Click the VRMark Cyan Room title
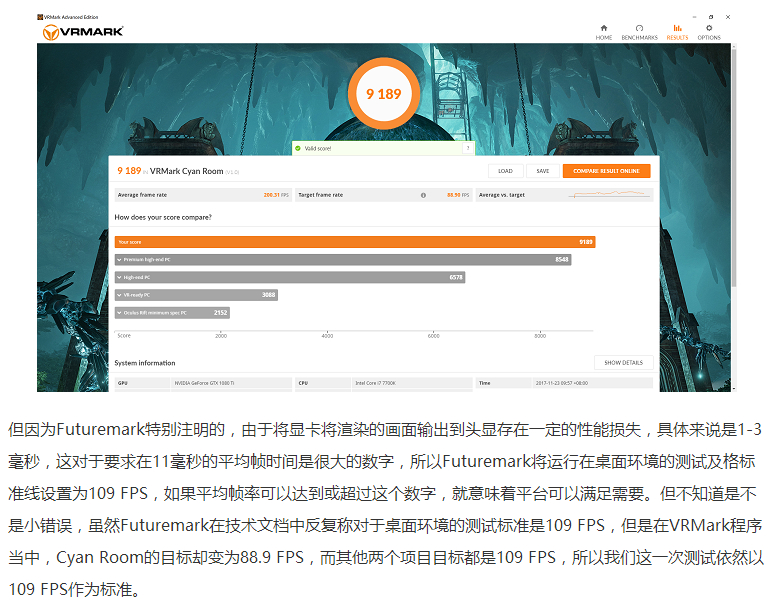Viewport: 775px width, 605px height. pos(186,172)
